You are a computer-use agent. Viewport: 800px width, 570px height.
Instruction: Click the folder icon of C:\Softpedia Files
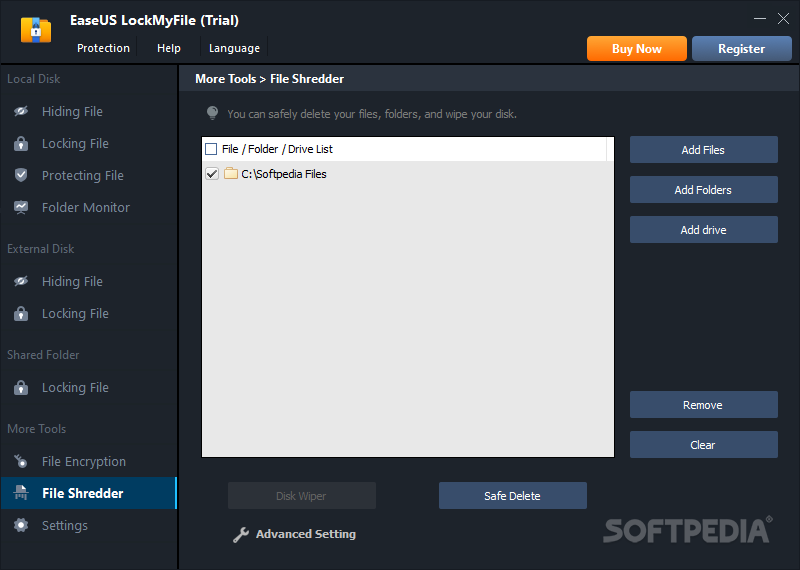pyautogui.click(x=231, y=174)
